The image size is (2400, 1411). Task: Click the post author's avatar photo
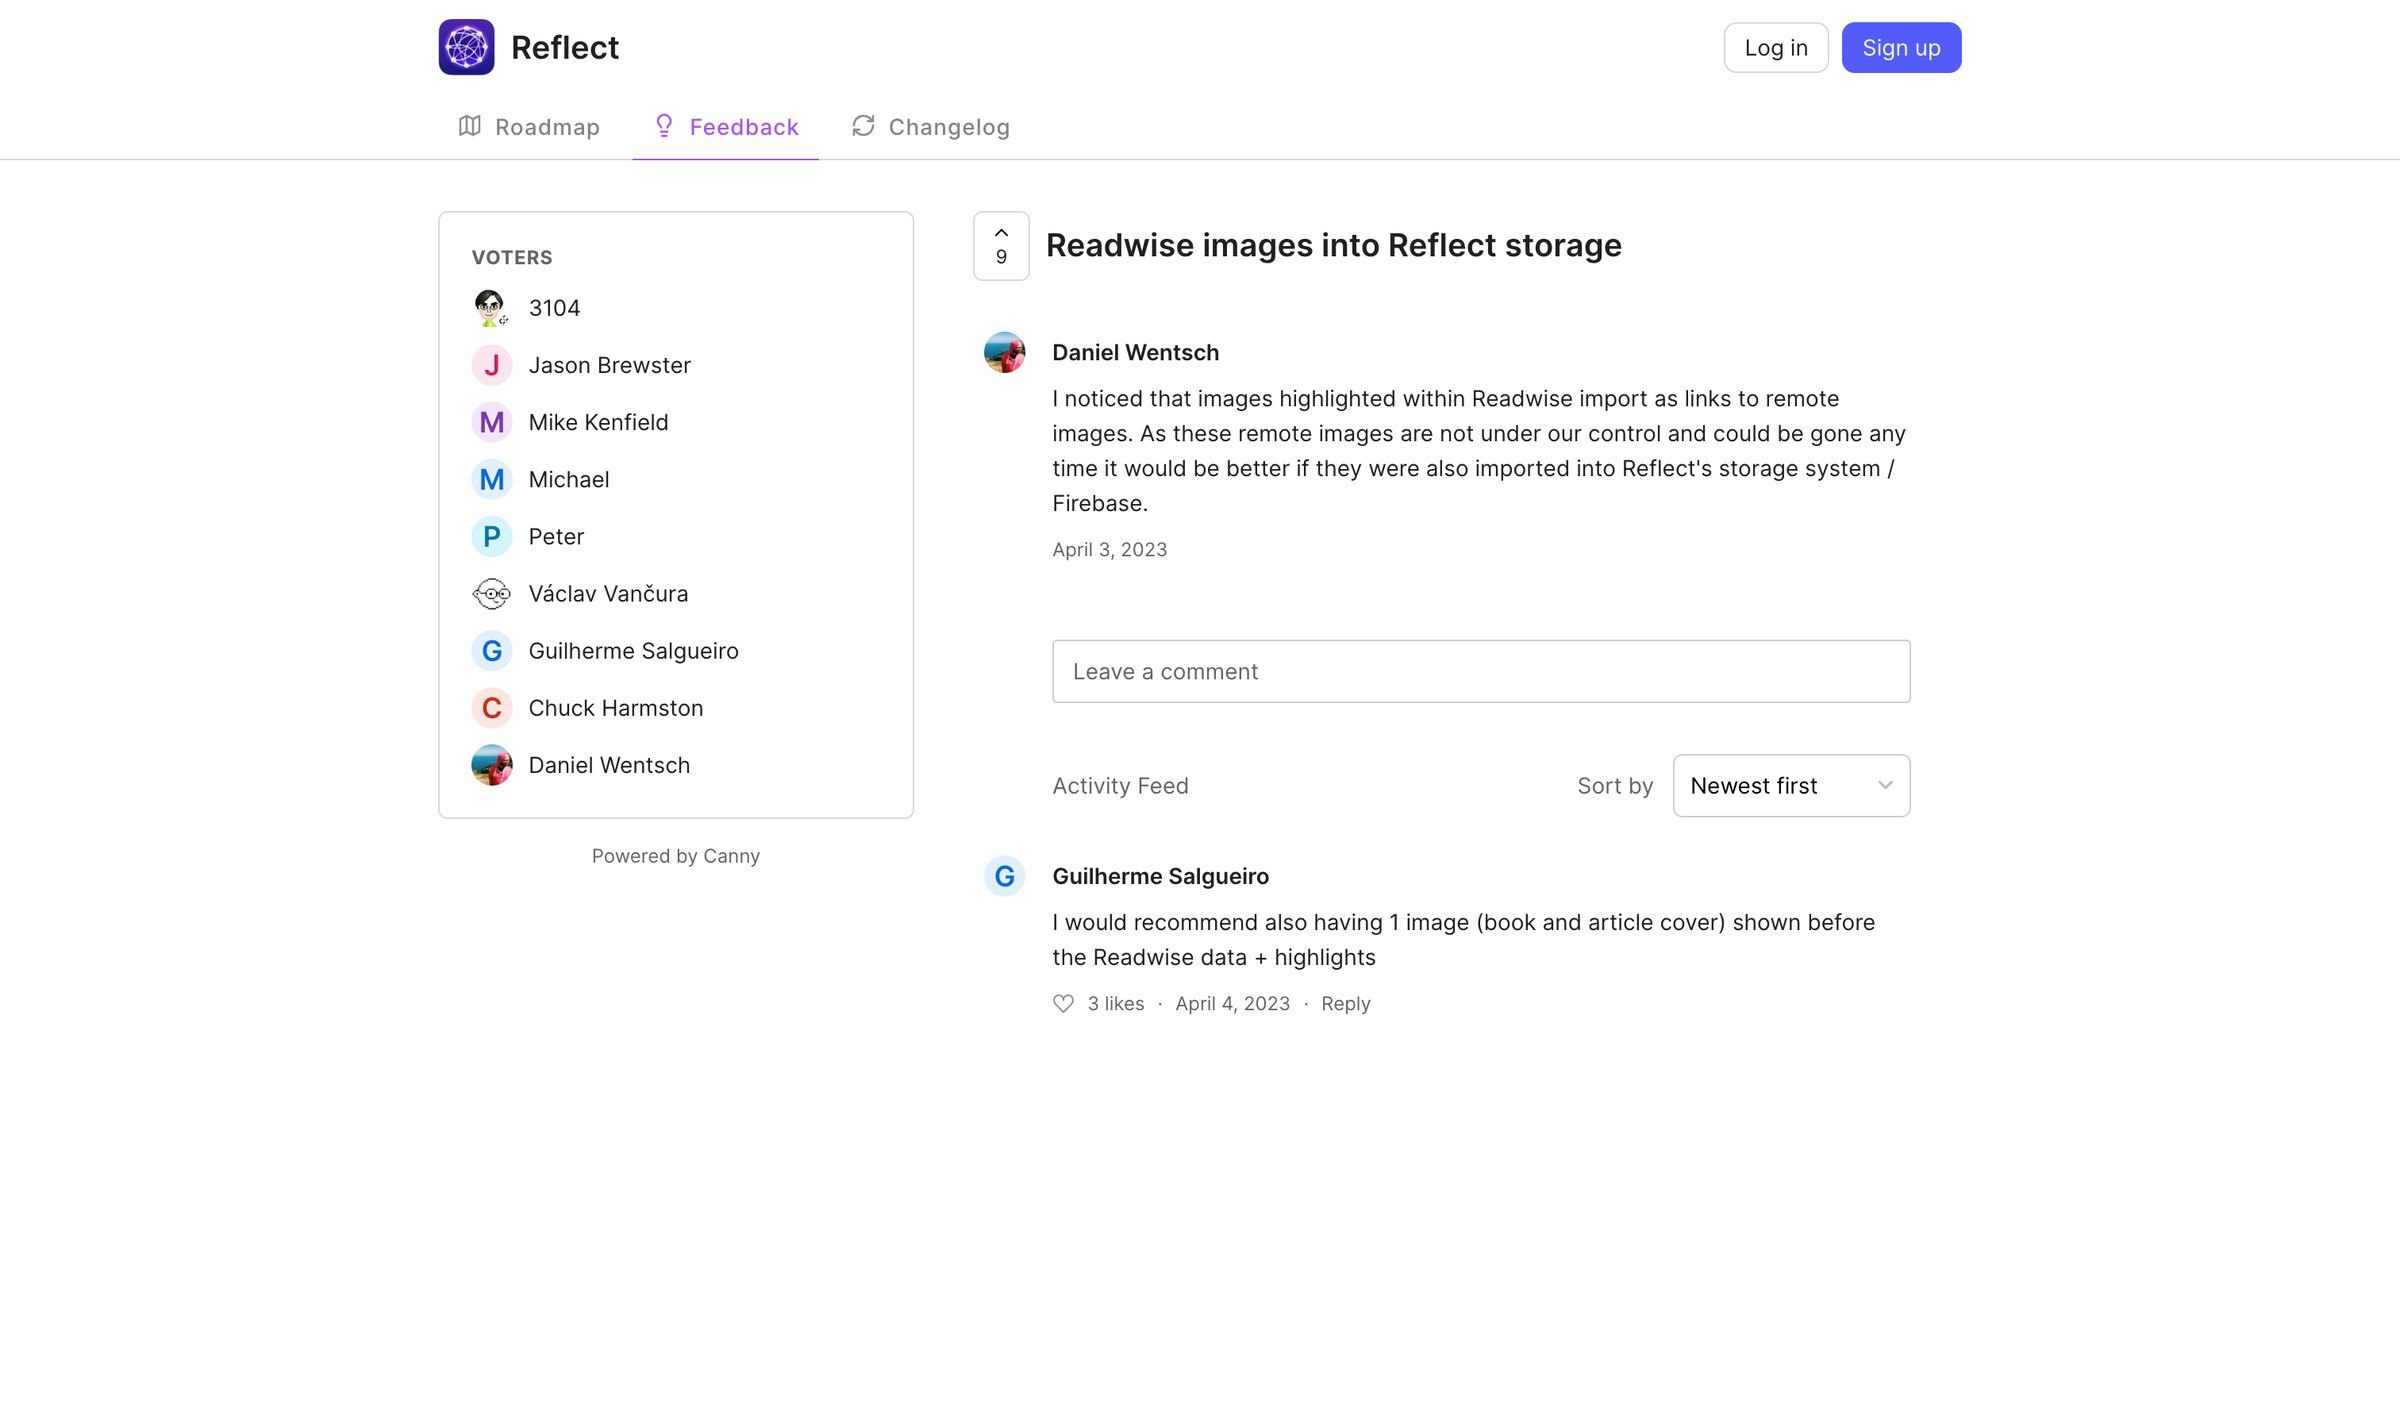[1004, 353]
